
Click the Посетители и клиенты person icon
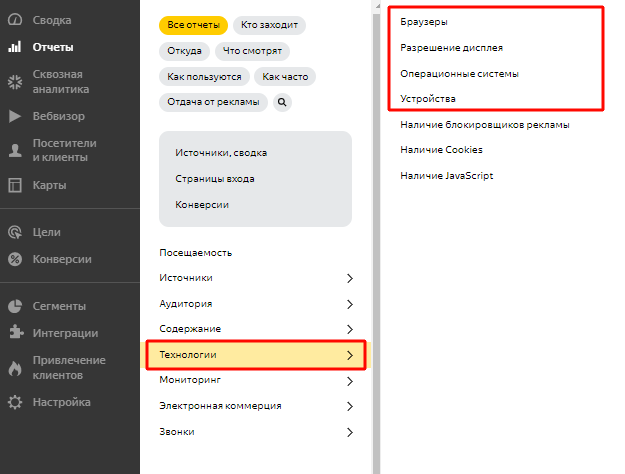pos(15,150)
